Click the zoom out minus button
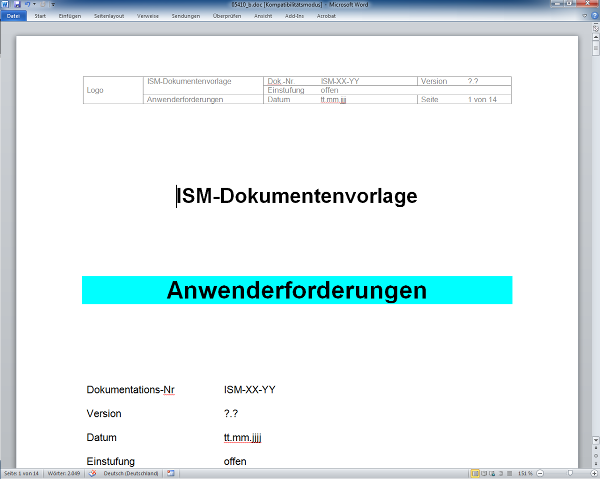 point(540,473)
